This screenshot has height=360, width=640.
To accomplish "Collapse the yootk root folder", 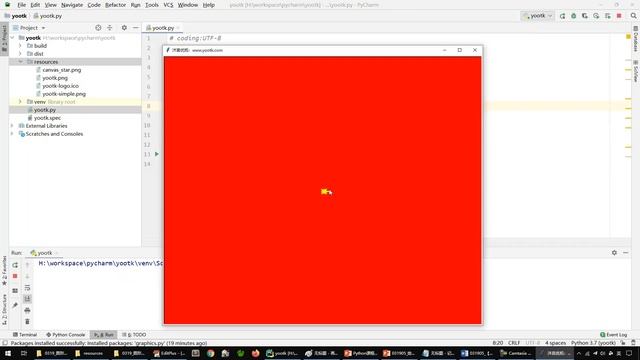I will point(12,38).
